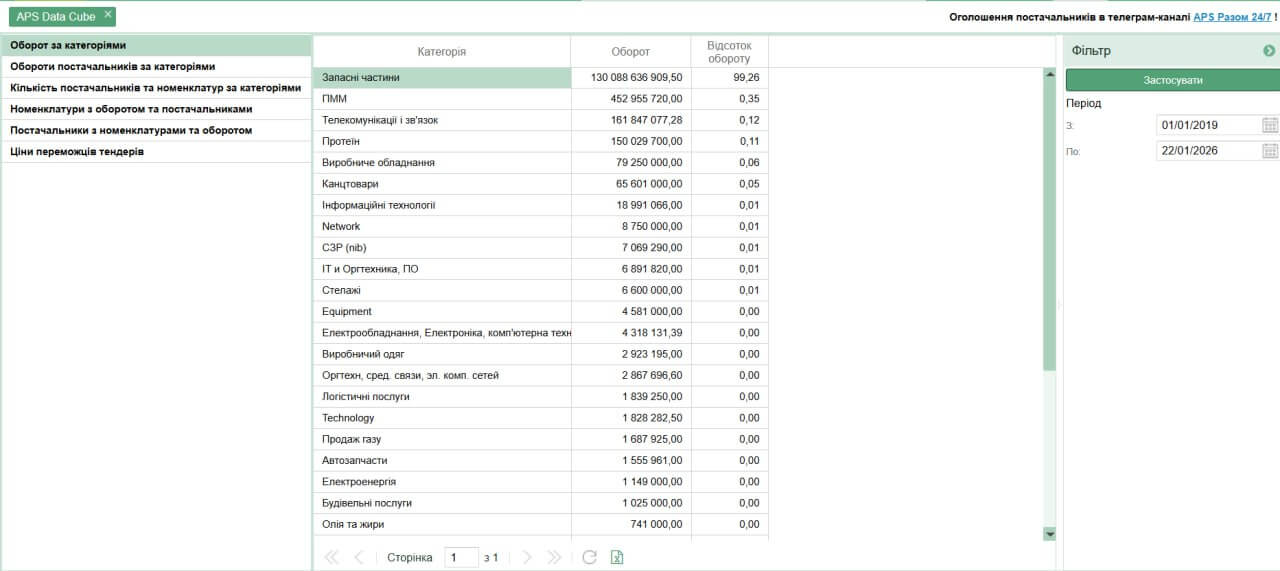Open APS Разом 24/7 telegram link
The height and width of the screenshot is (571, 1280).
coord(1232,17)
